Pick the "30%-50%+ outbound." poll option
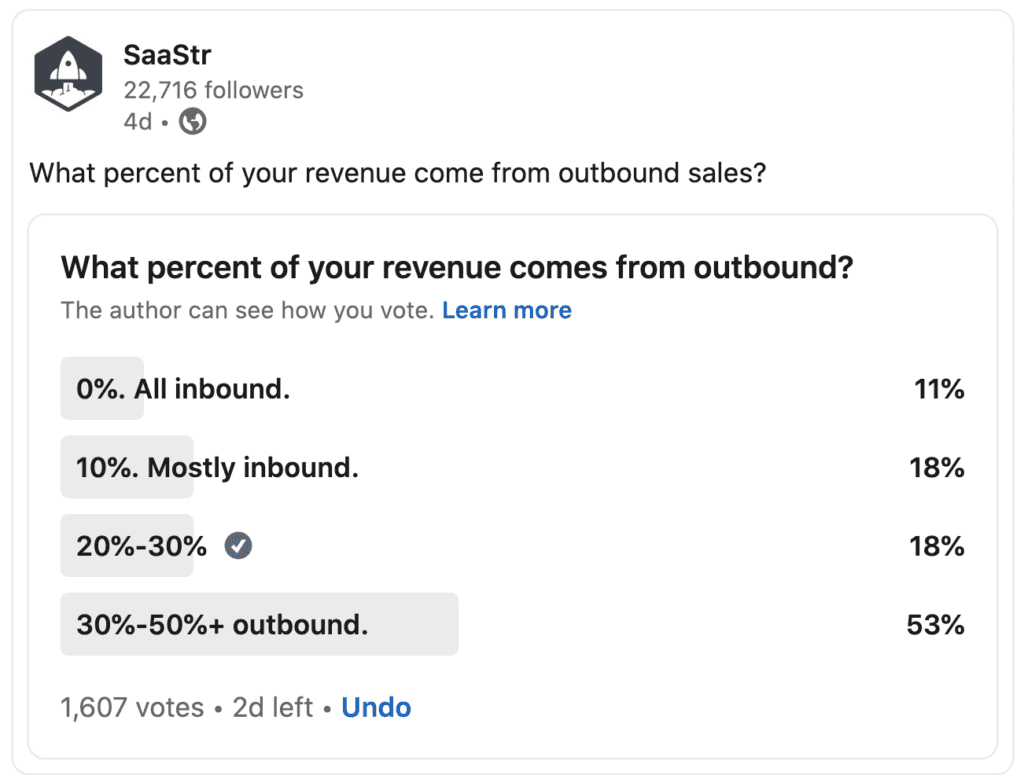The height and width of the screenshot is (775, 1024). point(222,625)
